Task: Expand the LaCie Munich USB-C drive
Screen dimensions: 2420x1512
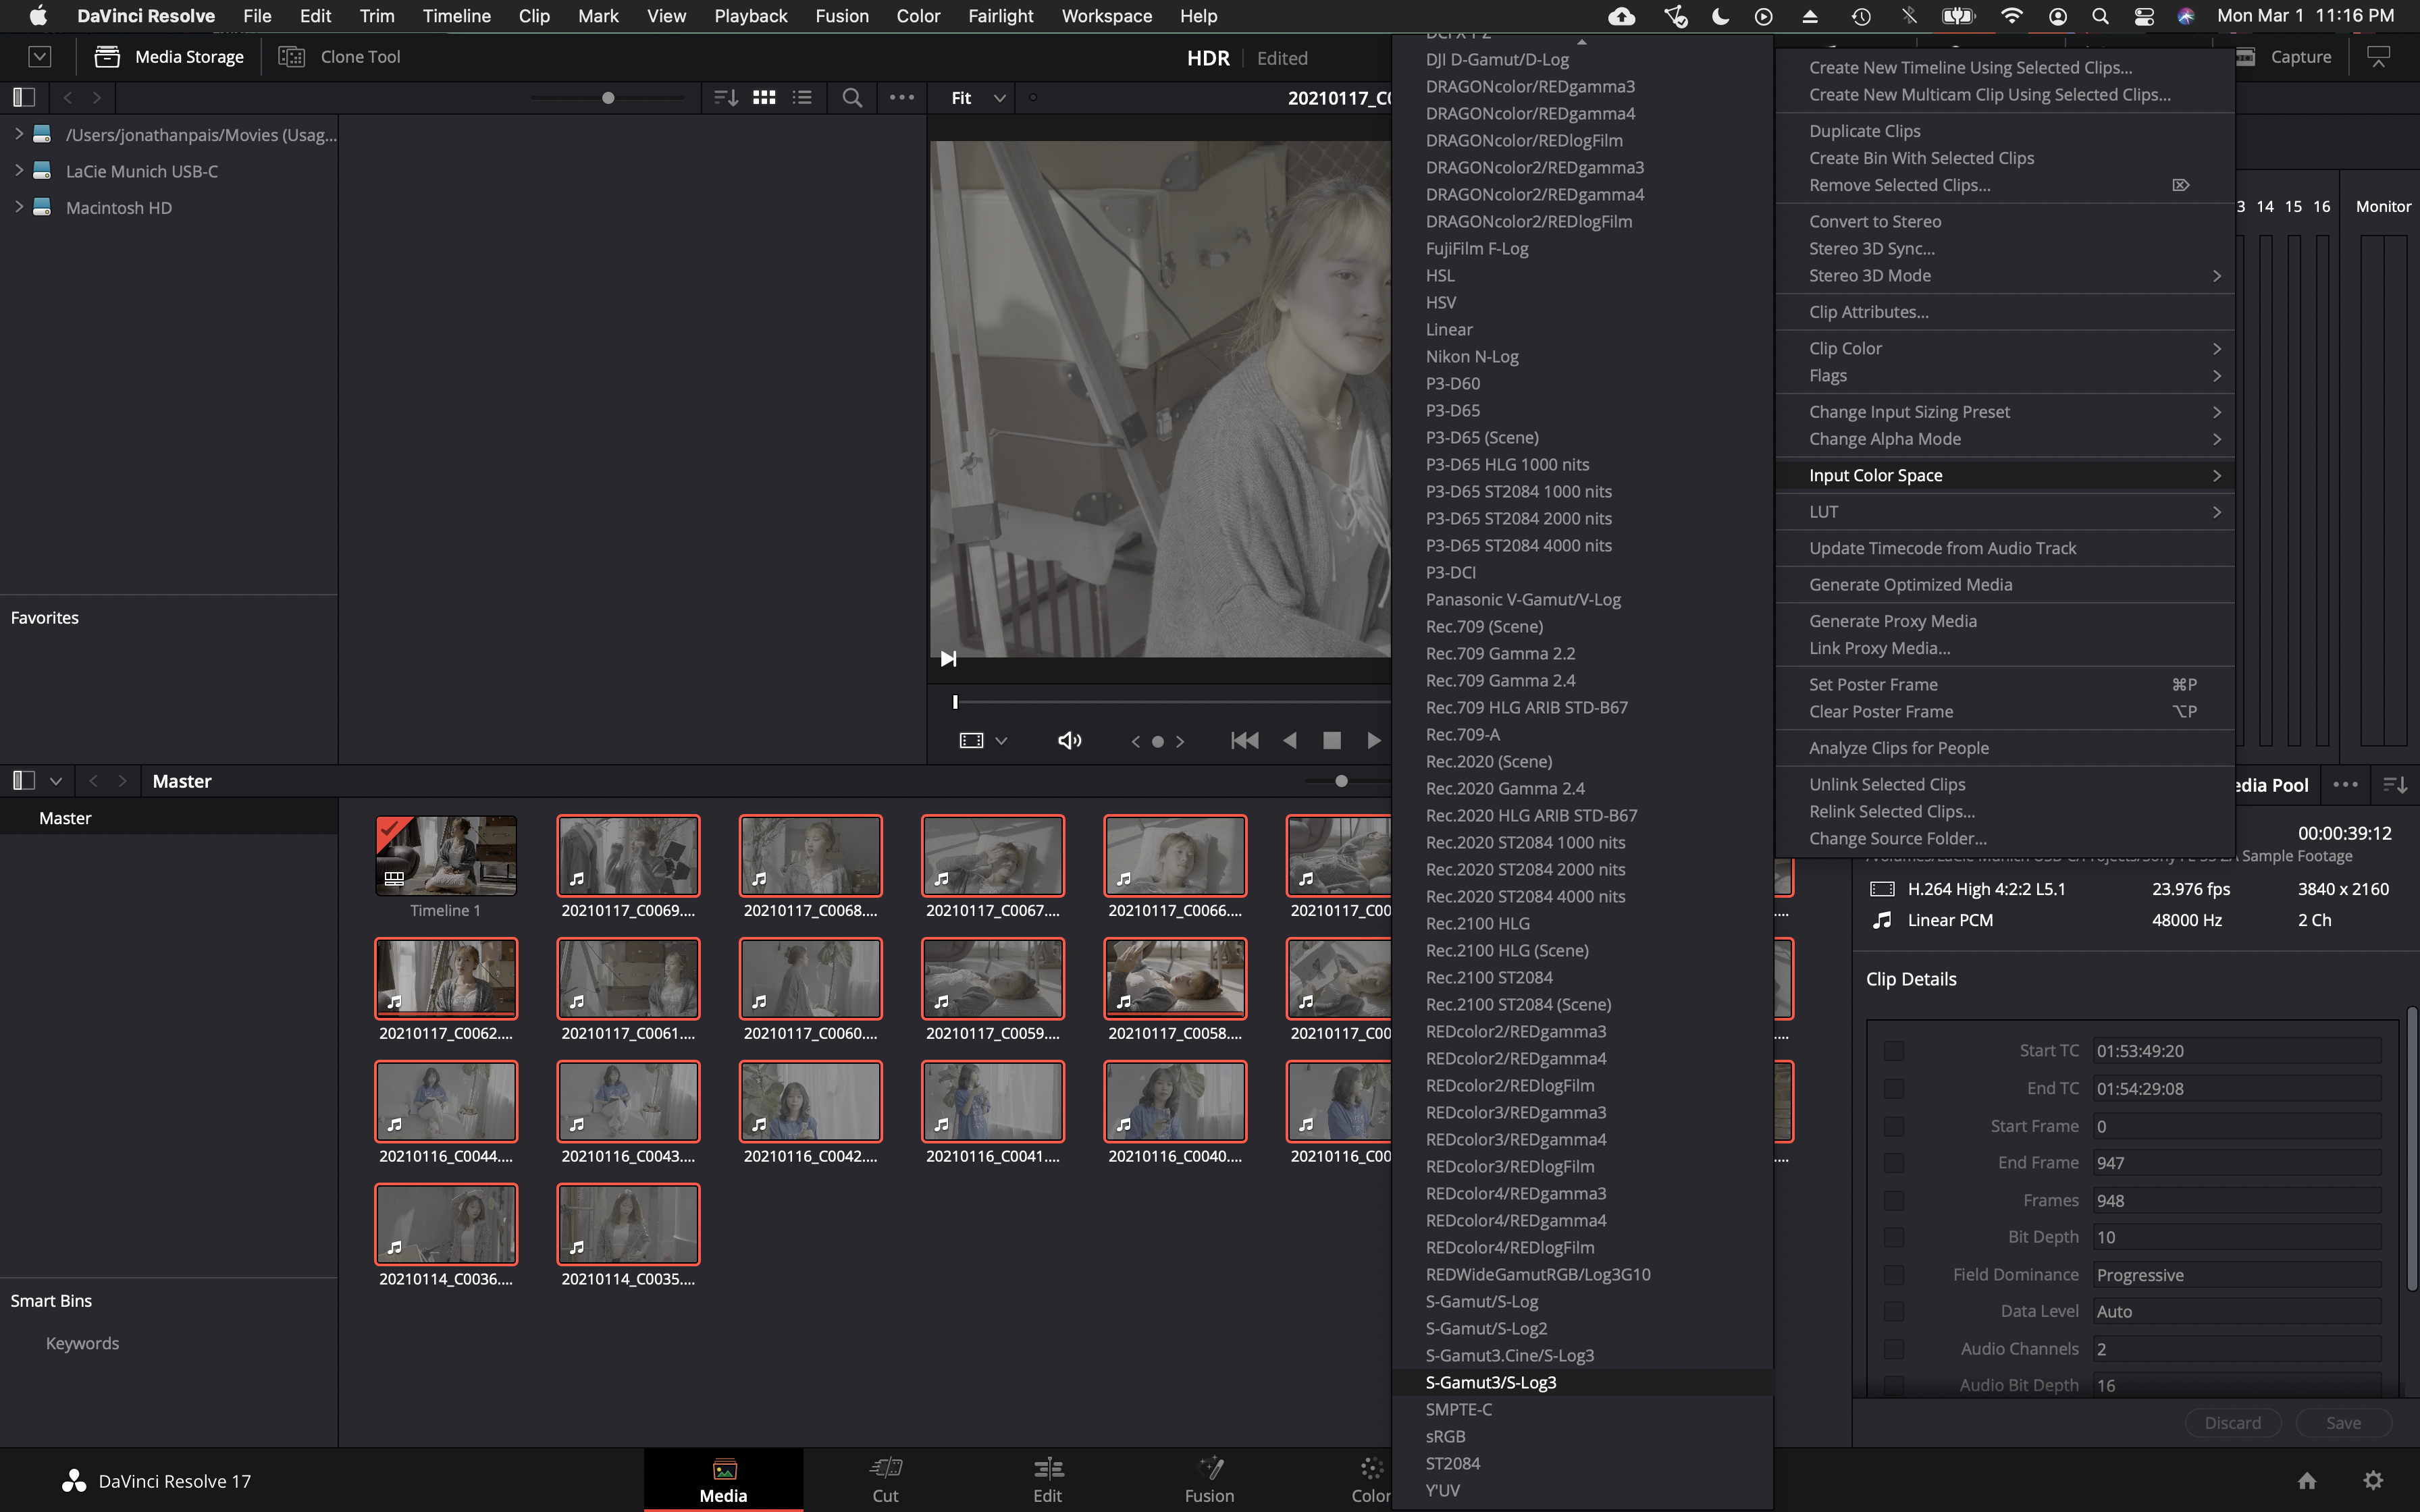Action: click(19, 171)
